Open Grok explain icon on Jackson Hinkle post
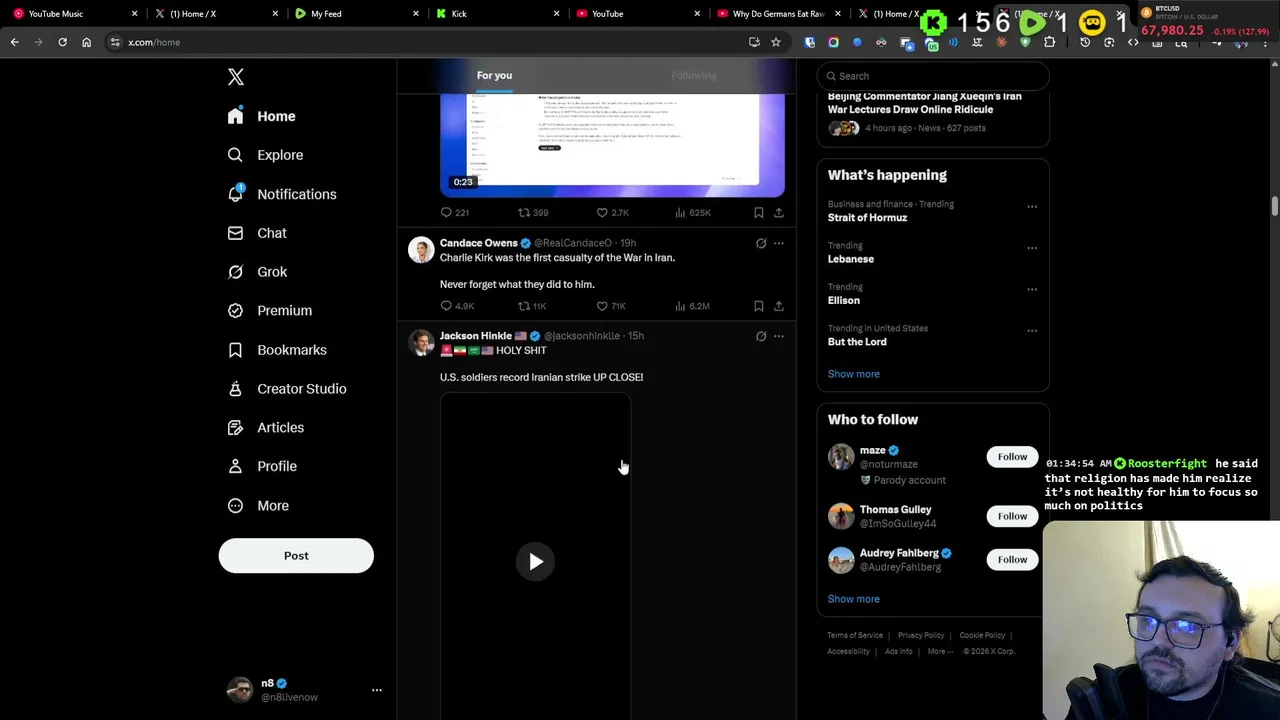 coord(761,336)
